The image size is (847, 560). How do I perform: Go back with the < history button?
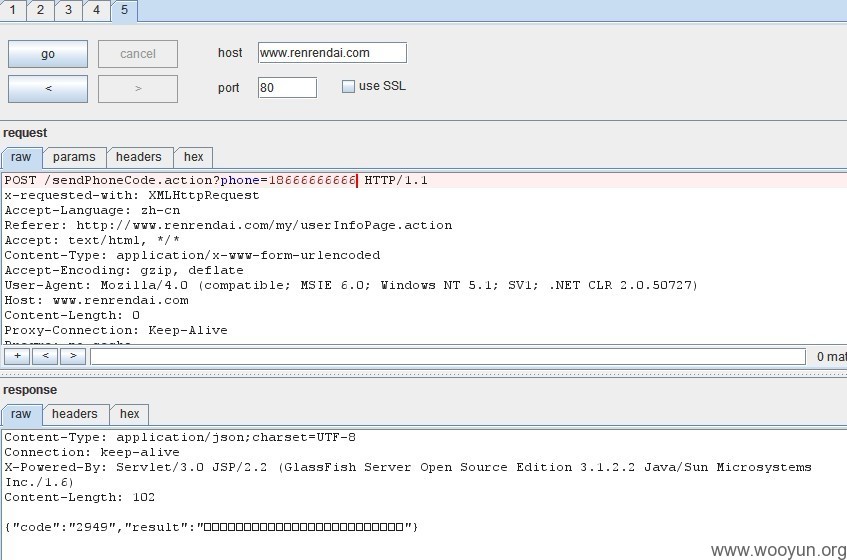tap(48, 89)
